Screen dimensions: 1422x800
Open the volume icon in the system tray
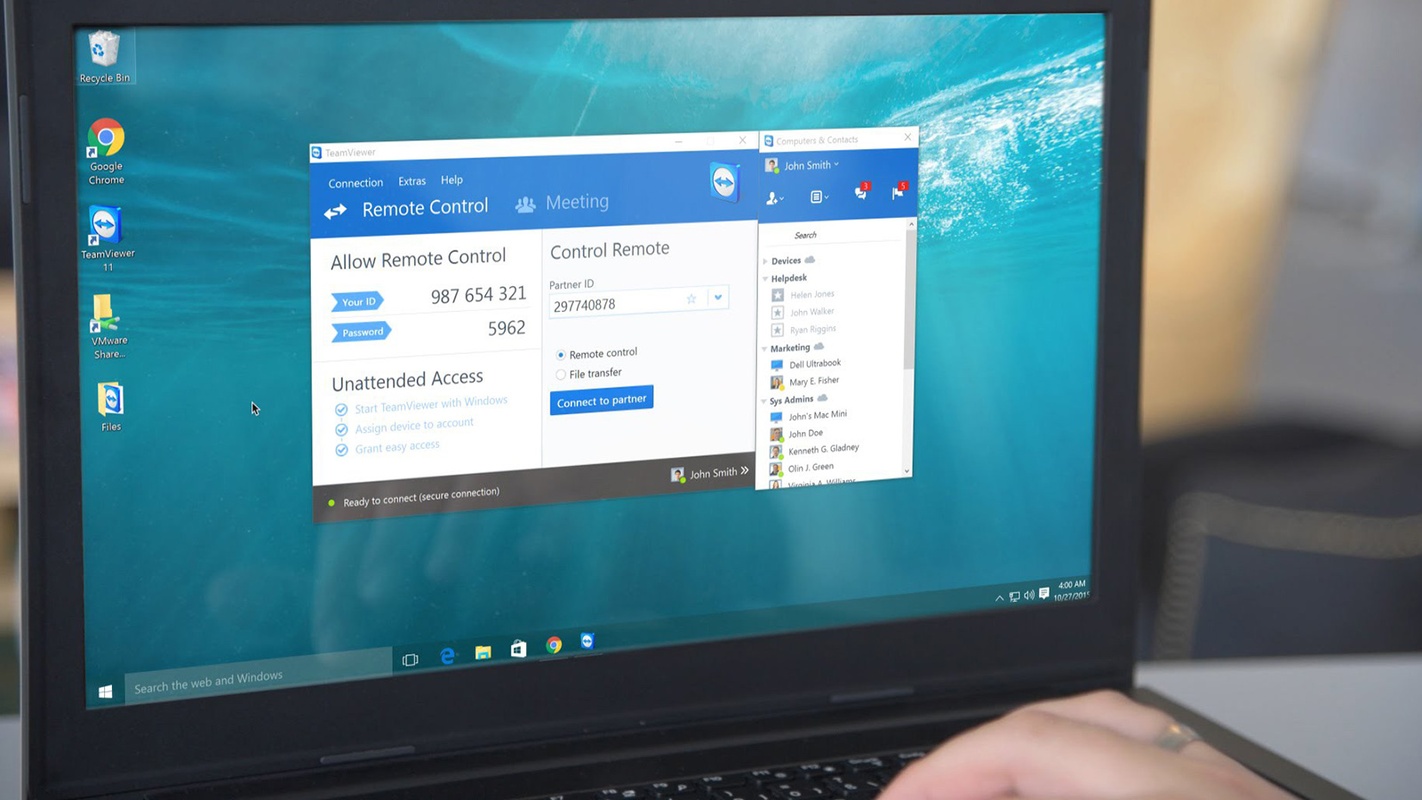click(1029, 595)
